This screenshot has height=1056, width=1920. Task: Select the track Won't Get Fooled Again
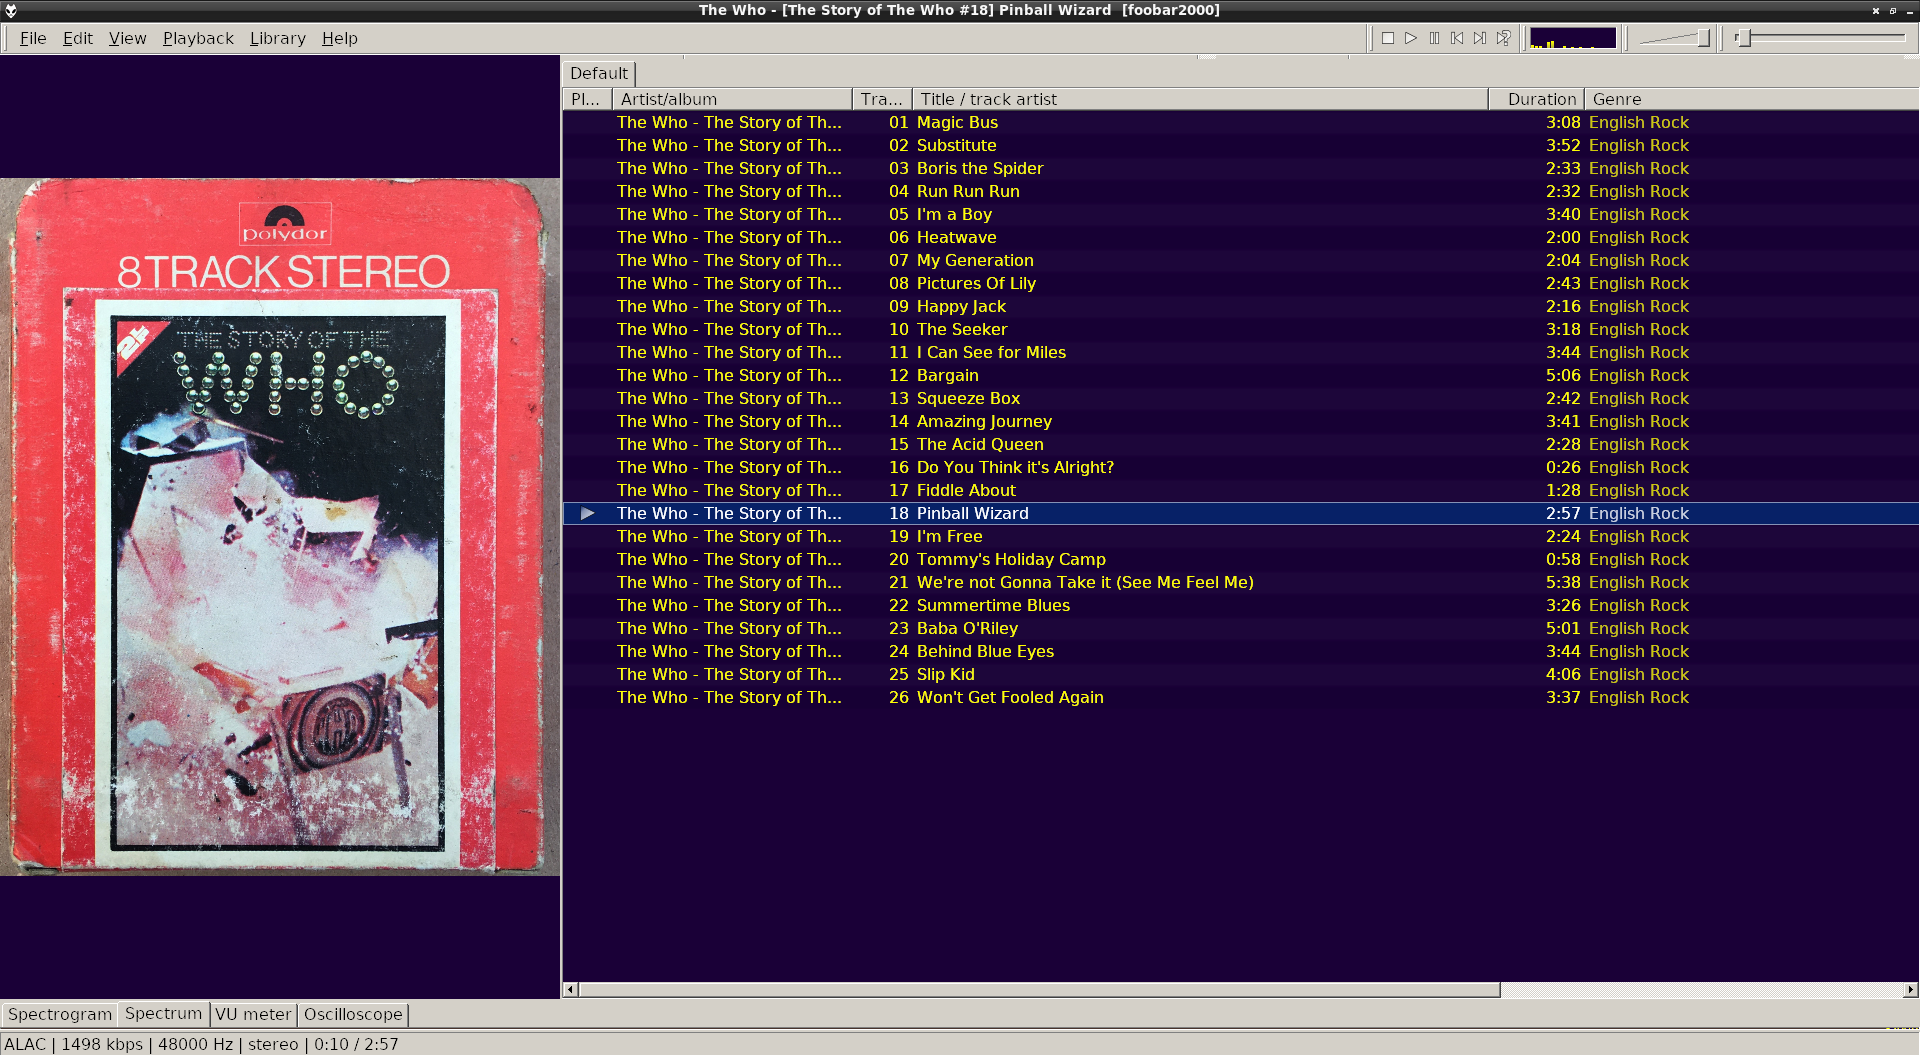point(1240,697)
